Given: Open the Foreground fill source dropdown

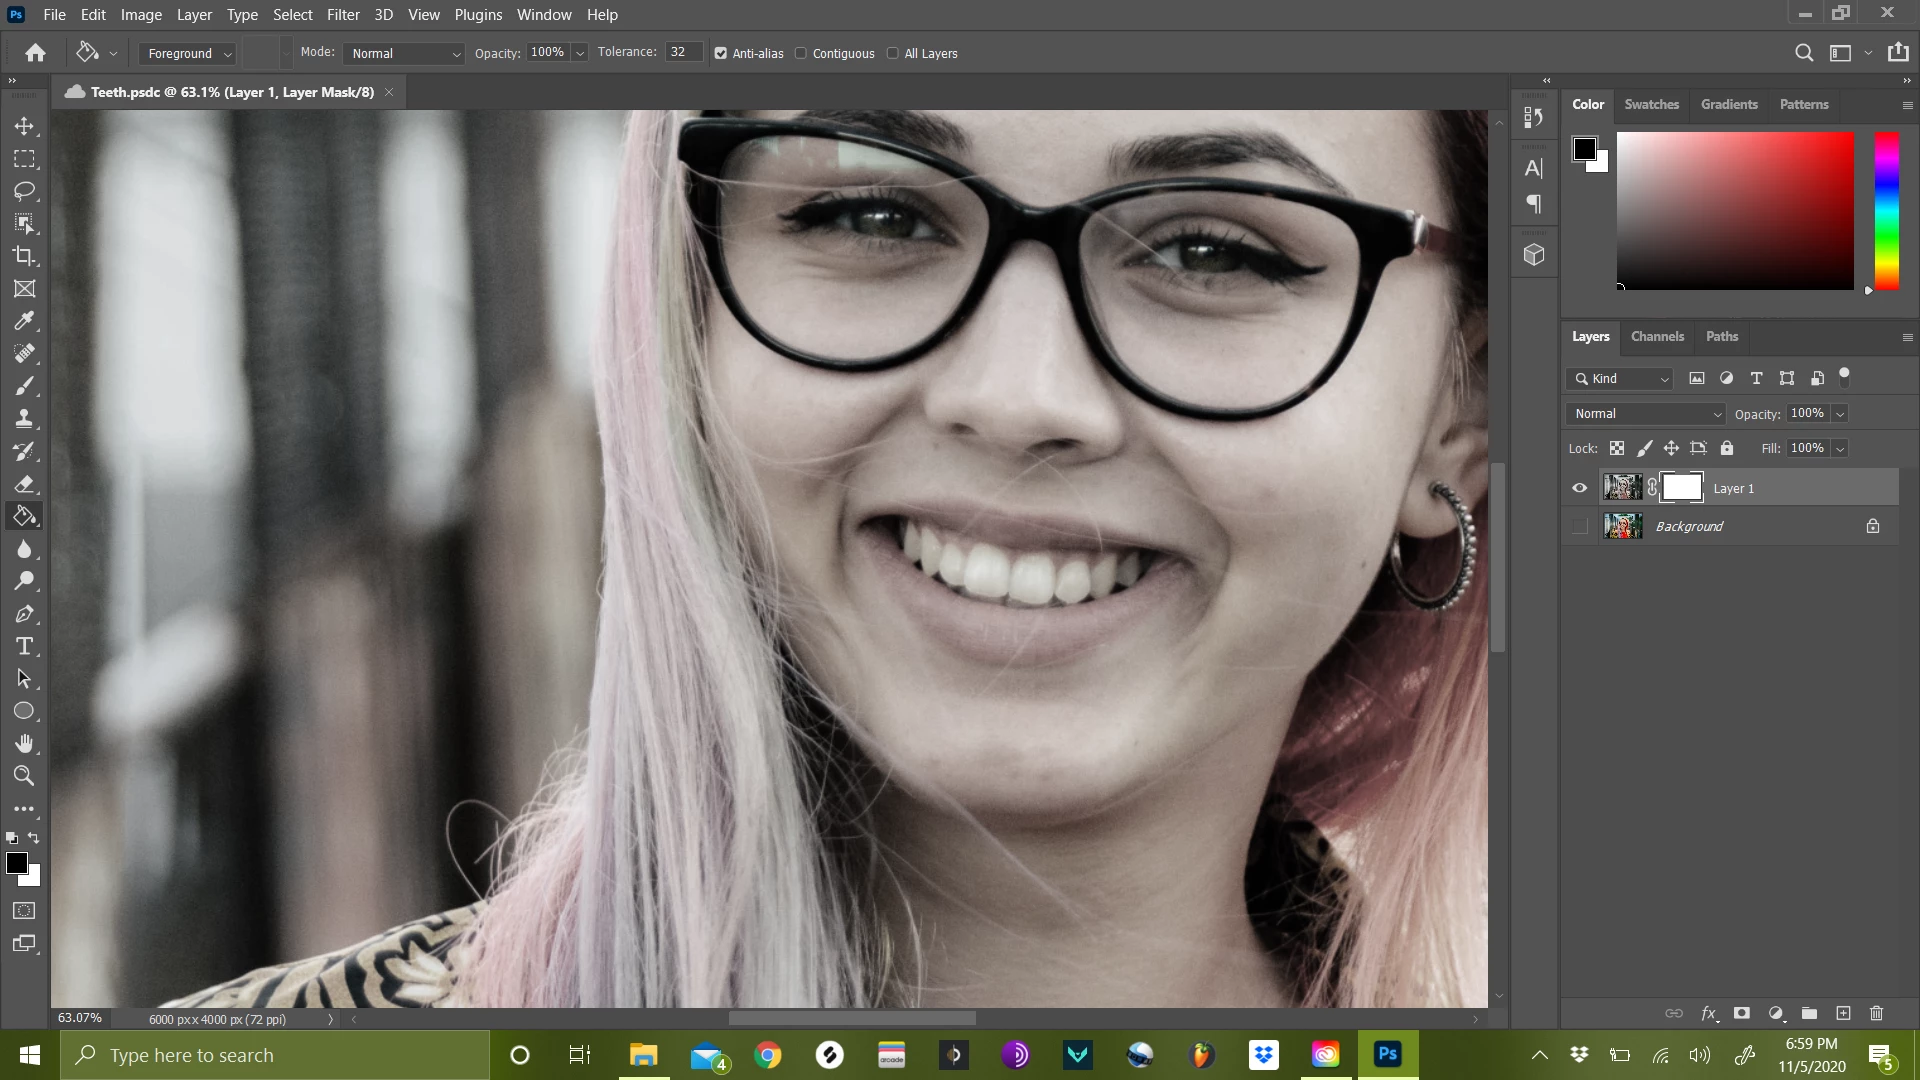Looking at the screenshot, I should pos(187,54).
